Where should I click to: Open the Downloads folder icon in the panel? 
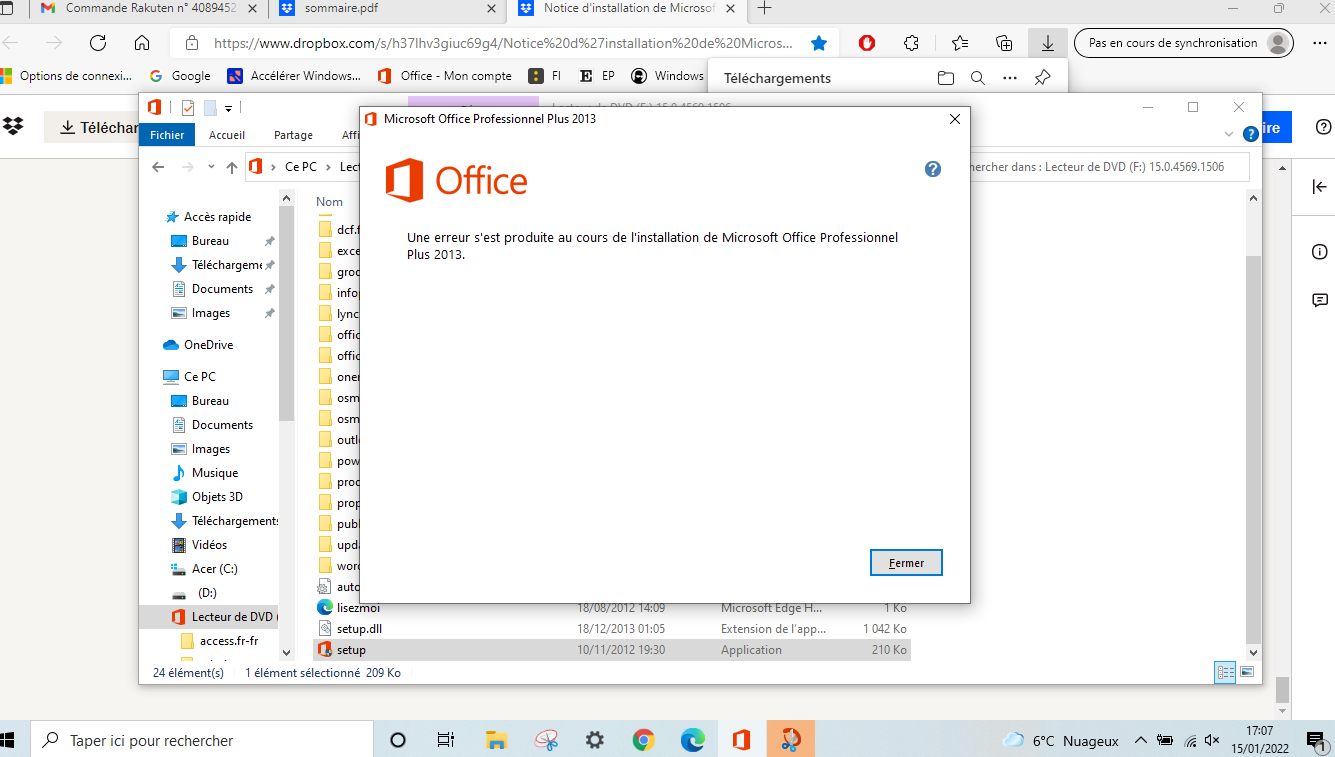pyautogui.click(x=945, y=77)
